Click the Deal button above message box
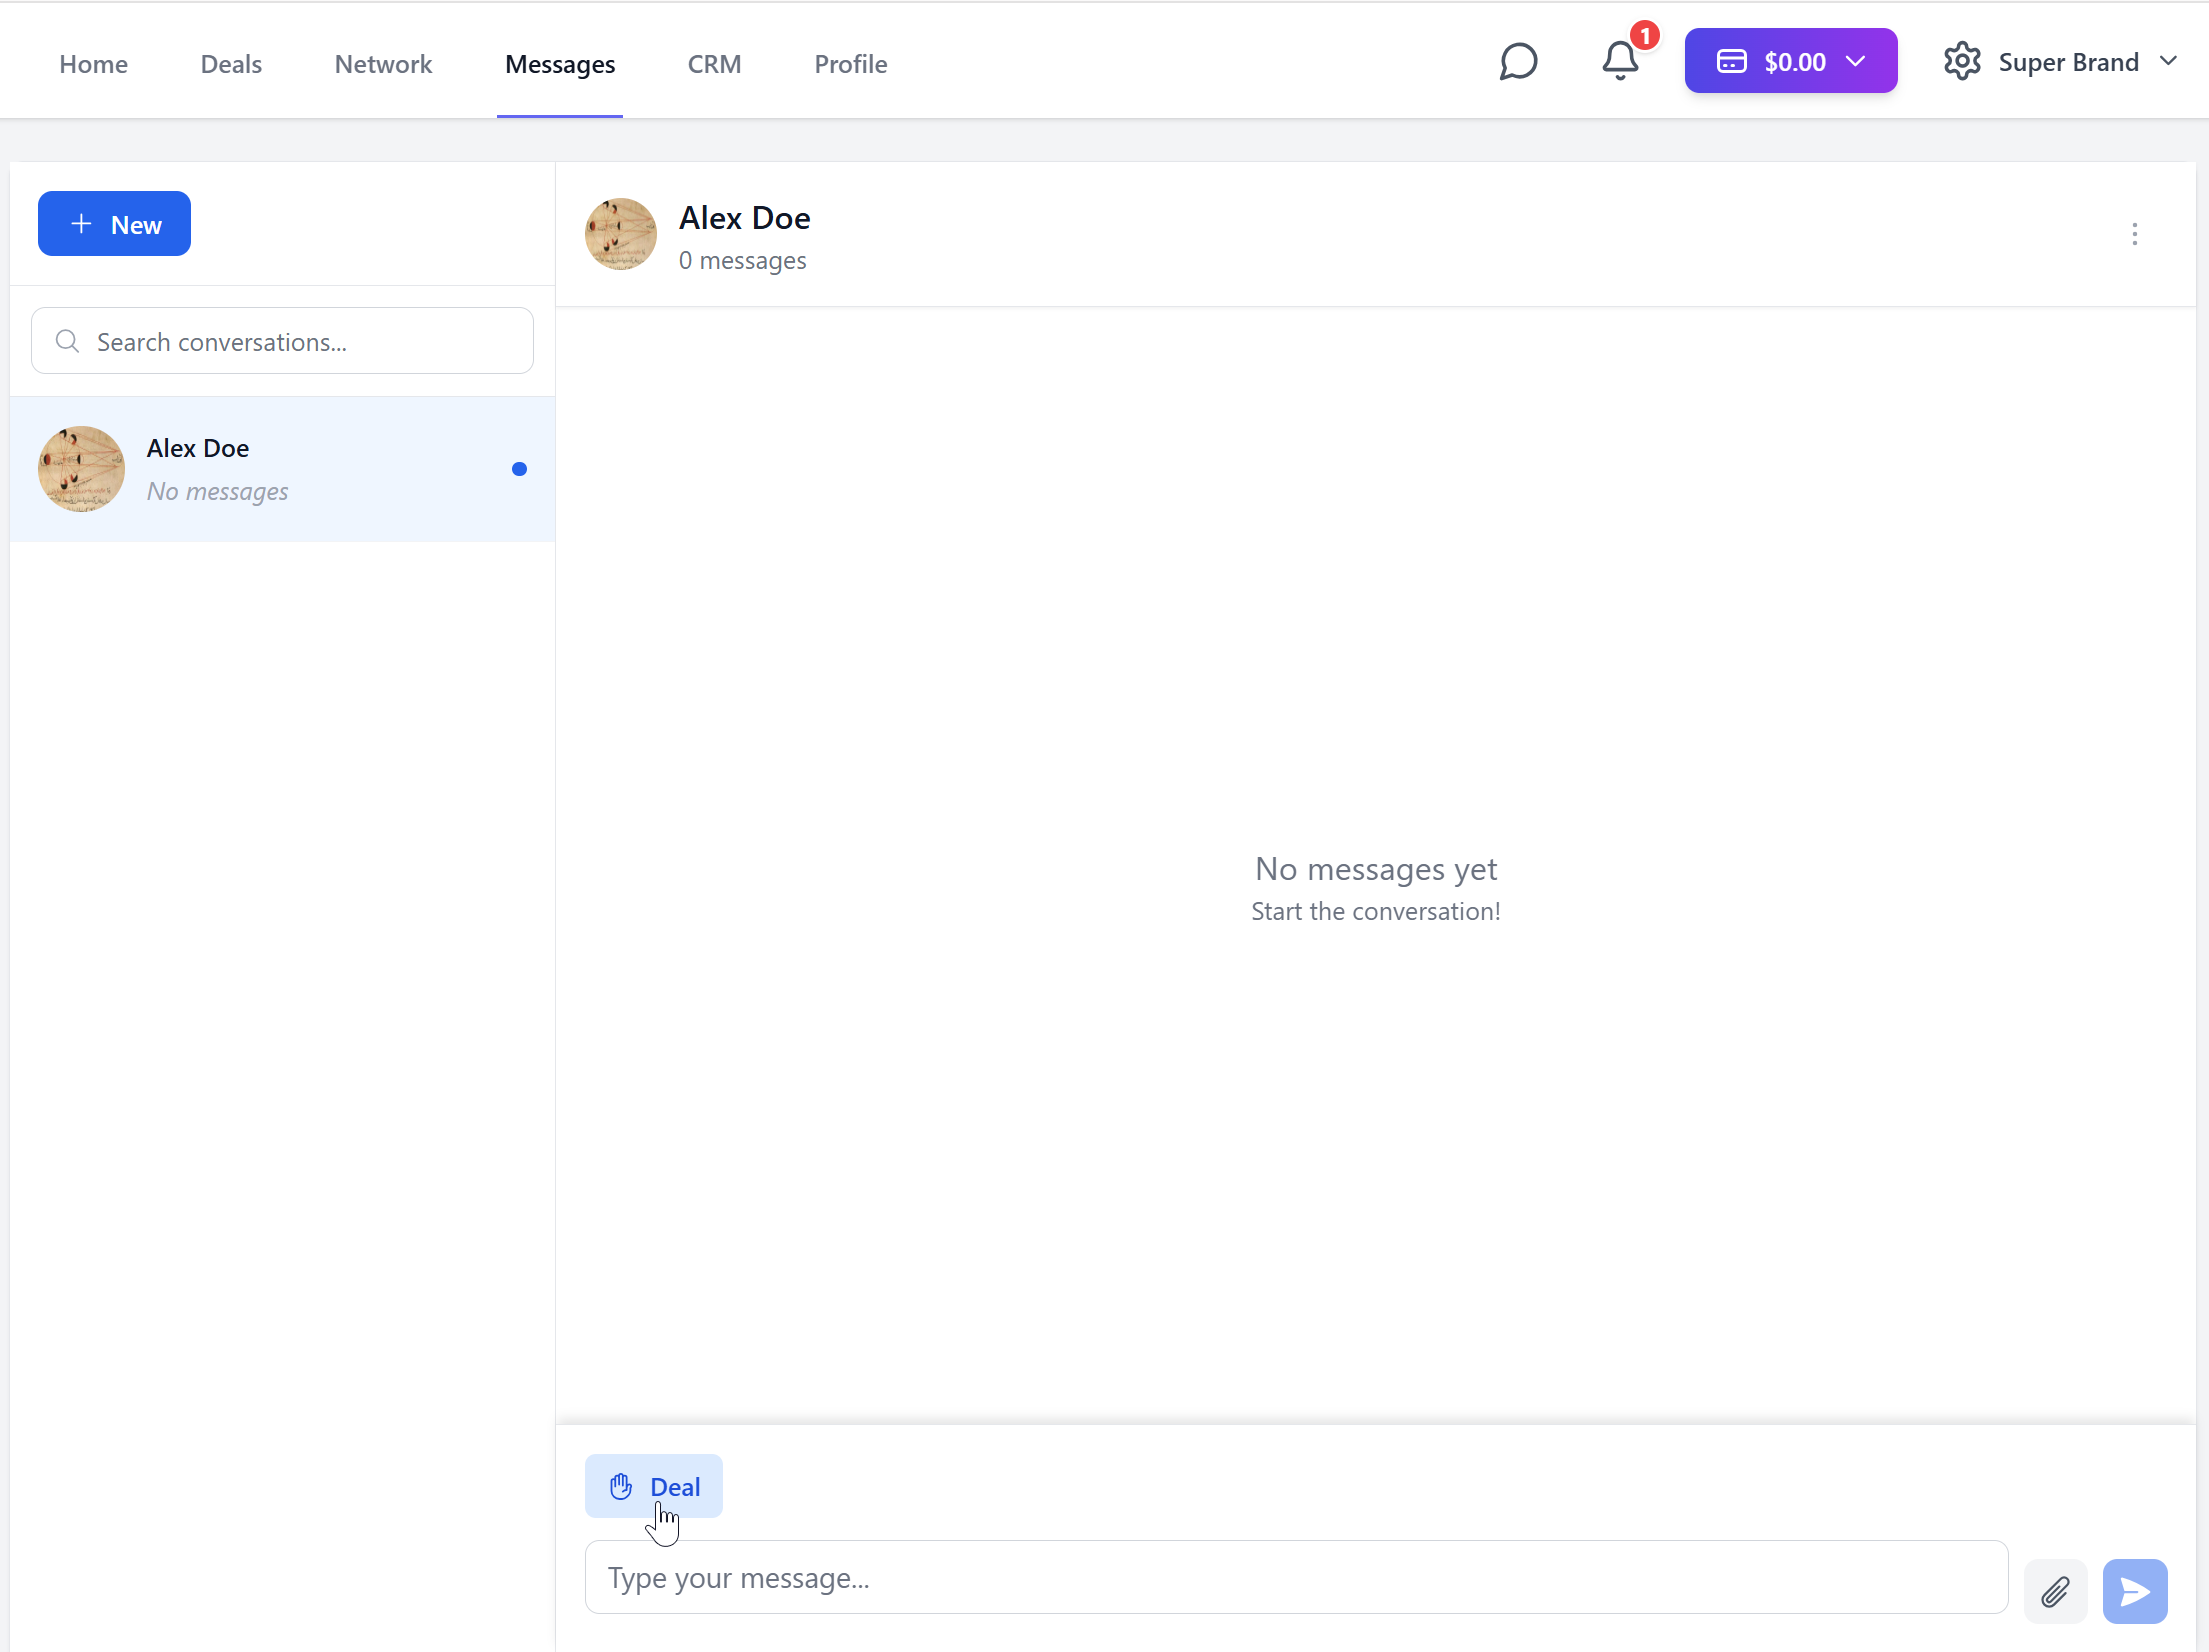This screenshot has height=1652, width=2209. pyautogui.click(x=654, y=1486)
